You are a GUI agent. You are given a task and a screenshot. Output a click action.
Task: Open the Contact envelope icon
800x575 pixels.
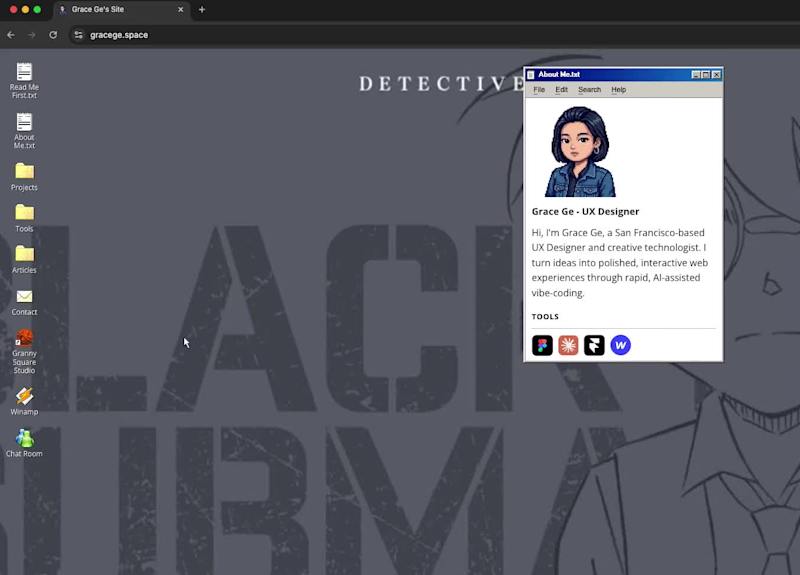[x=24, y=303]
